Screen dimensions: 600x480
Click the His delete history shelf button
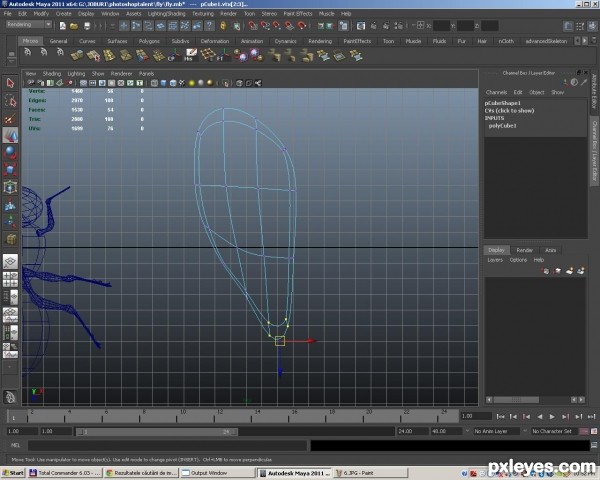point(190,56)
